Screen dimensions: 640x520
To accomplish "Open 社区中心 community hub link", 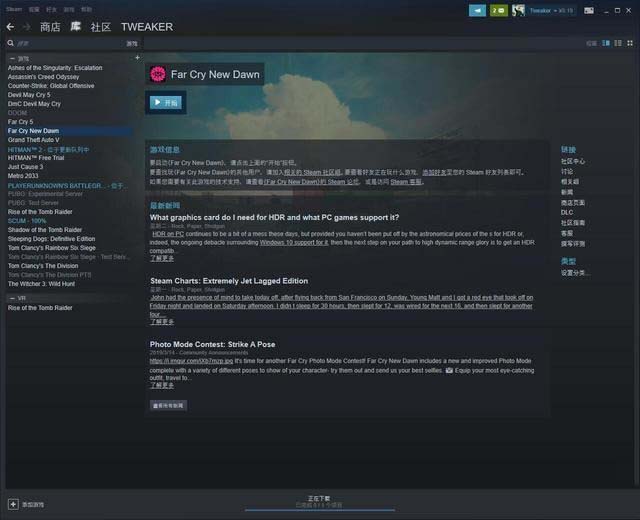I will (x=573, y=161).
